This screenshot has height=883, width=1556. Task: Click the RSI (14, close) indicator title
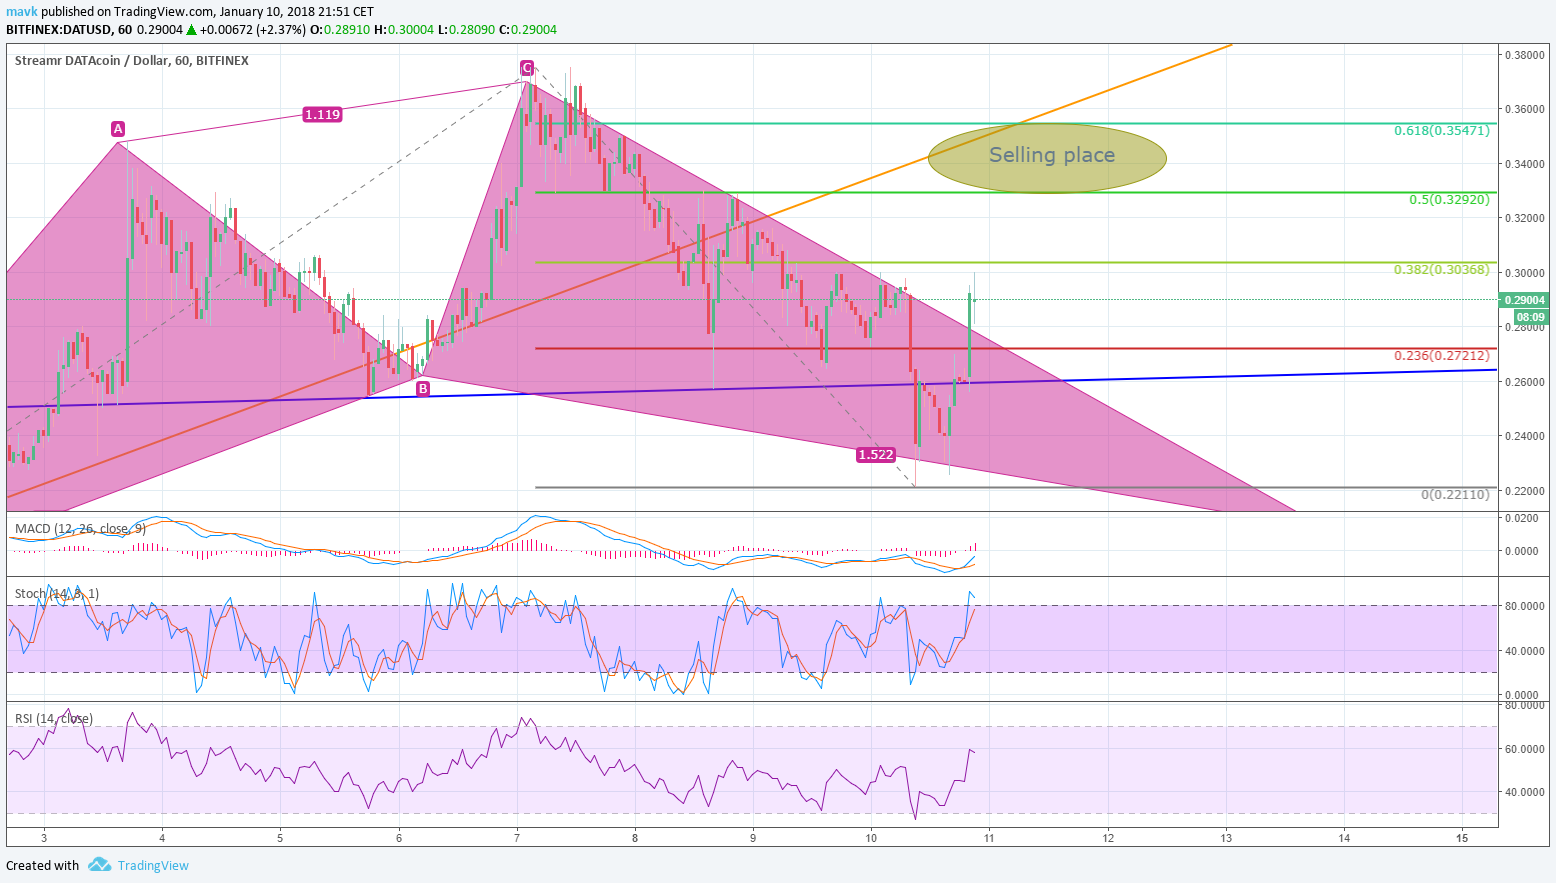(x=54, y=719)
